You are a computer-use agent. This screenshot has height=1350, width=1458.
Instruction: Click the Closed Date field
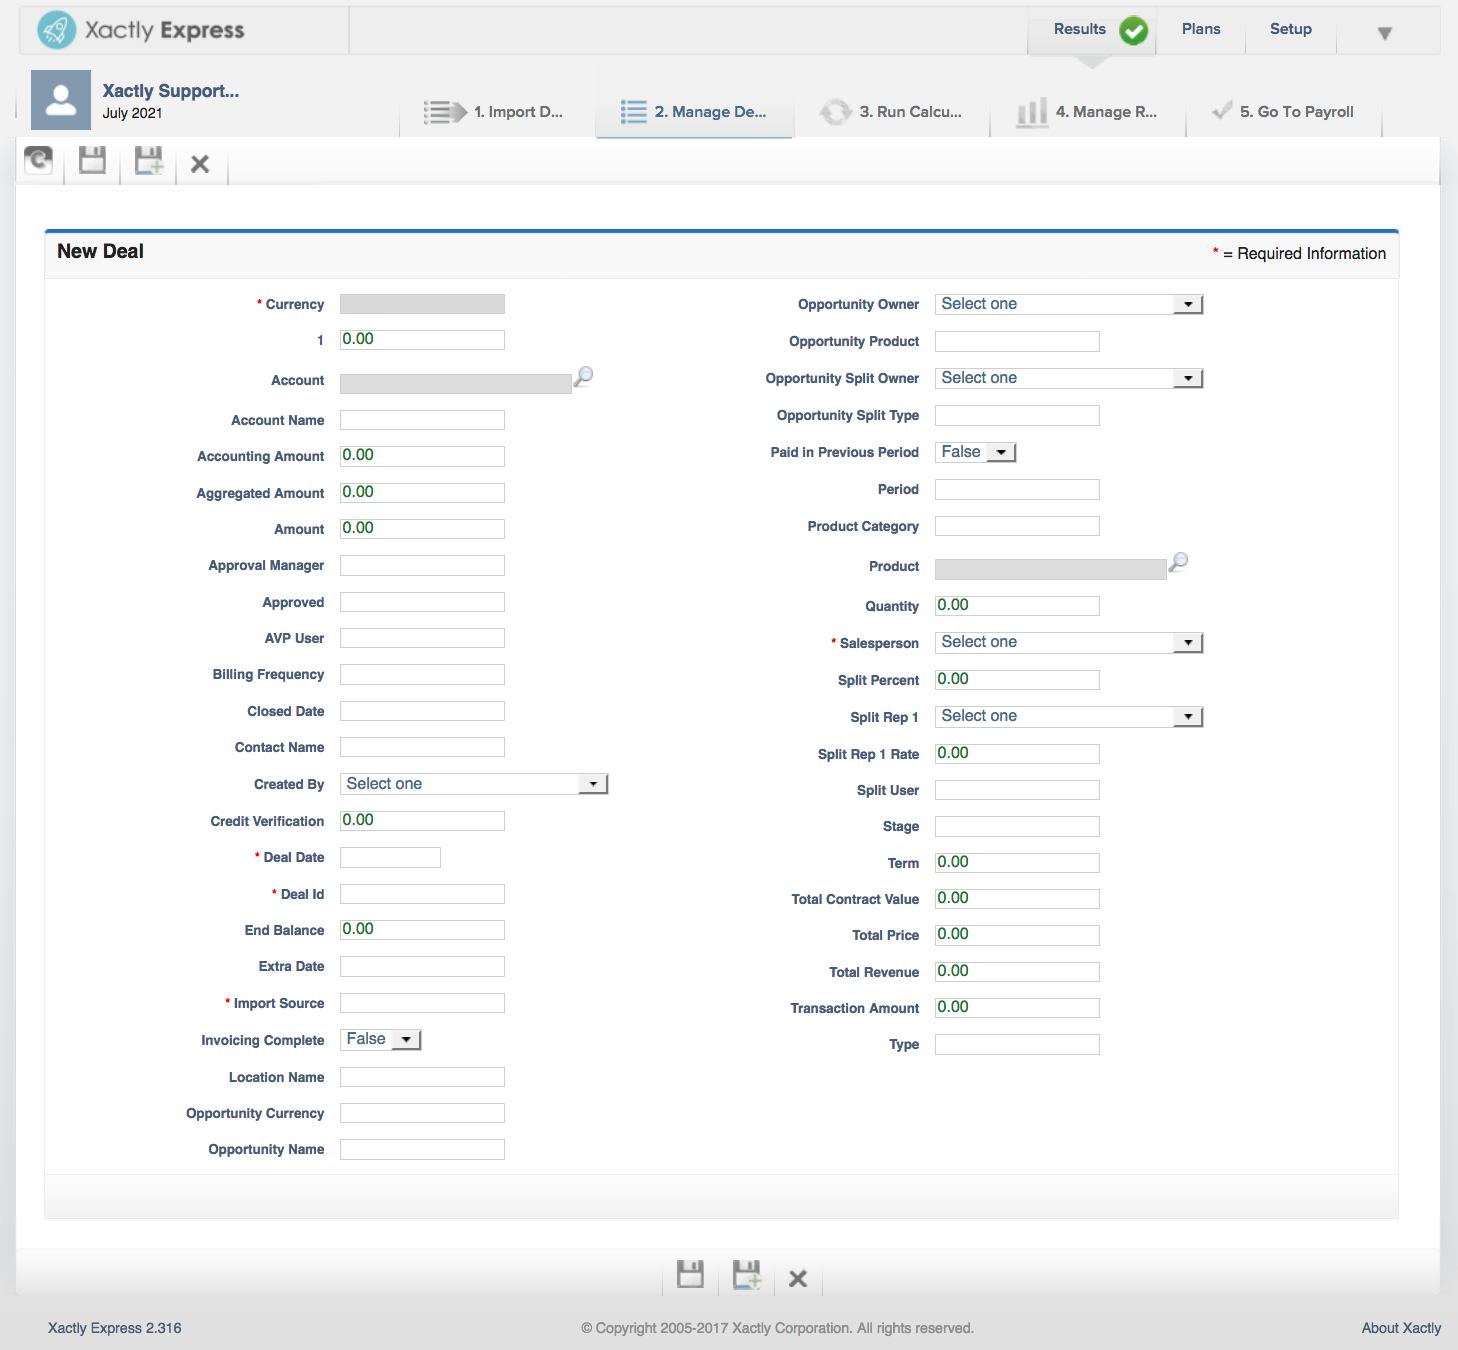422,711
